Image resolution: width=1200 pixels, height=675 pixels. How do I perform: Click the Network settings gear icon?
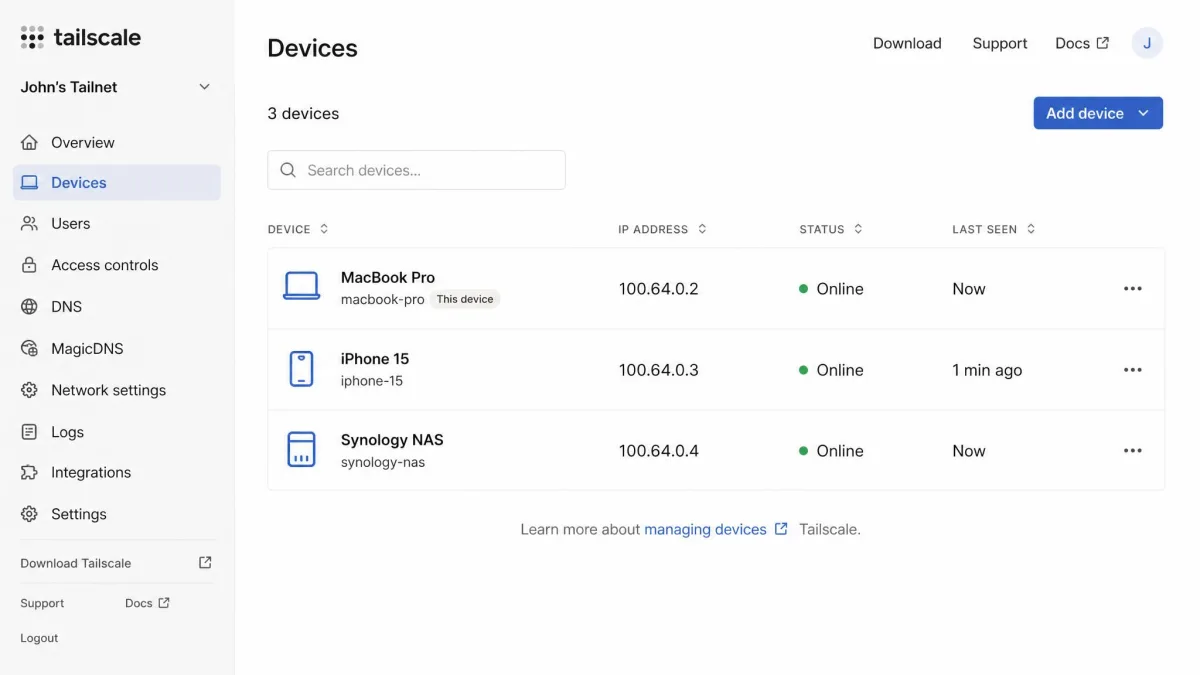tap(30, 390)
